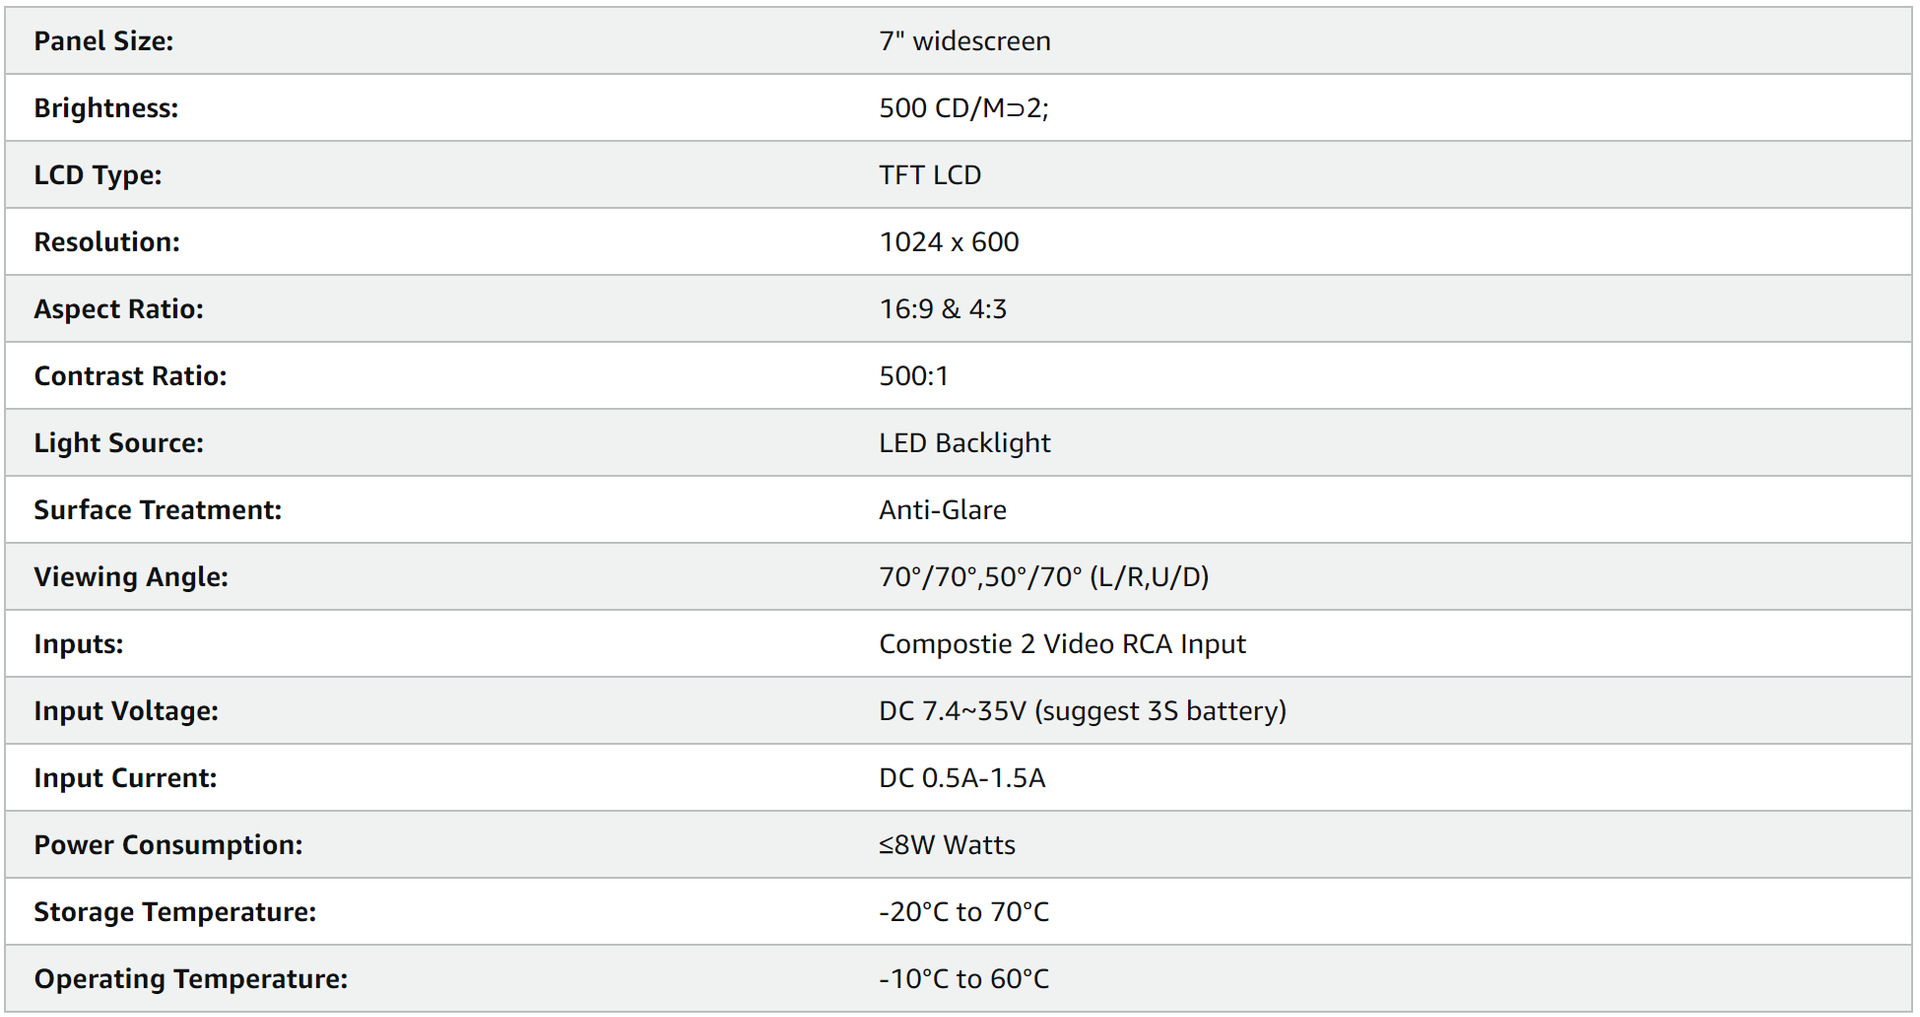
Task: Click the "Aspect Ratio:" label
Action: click(118, 309)
